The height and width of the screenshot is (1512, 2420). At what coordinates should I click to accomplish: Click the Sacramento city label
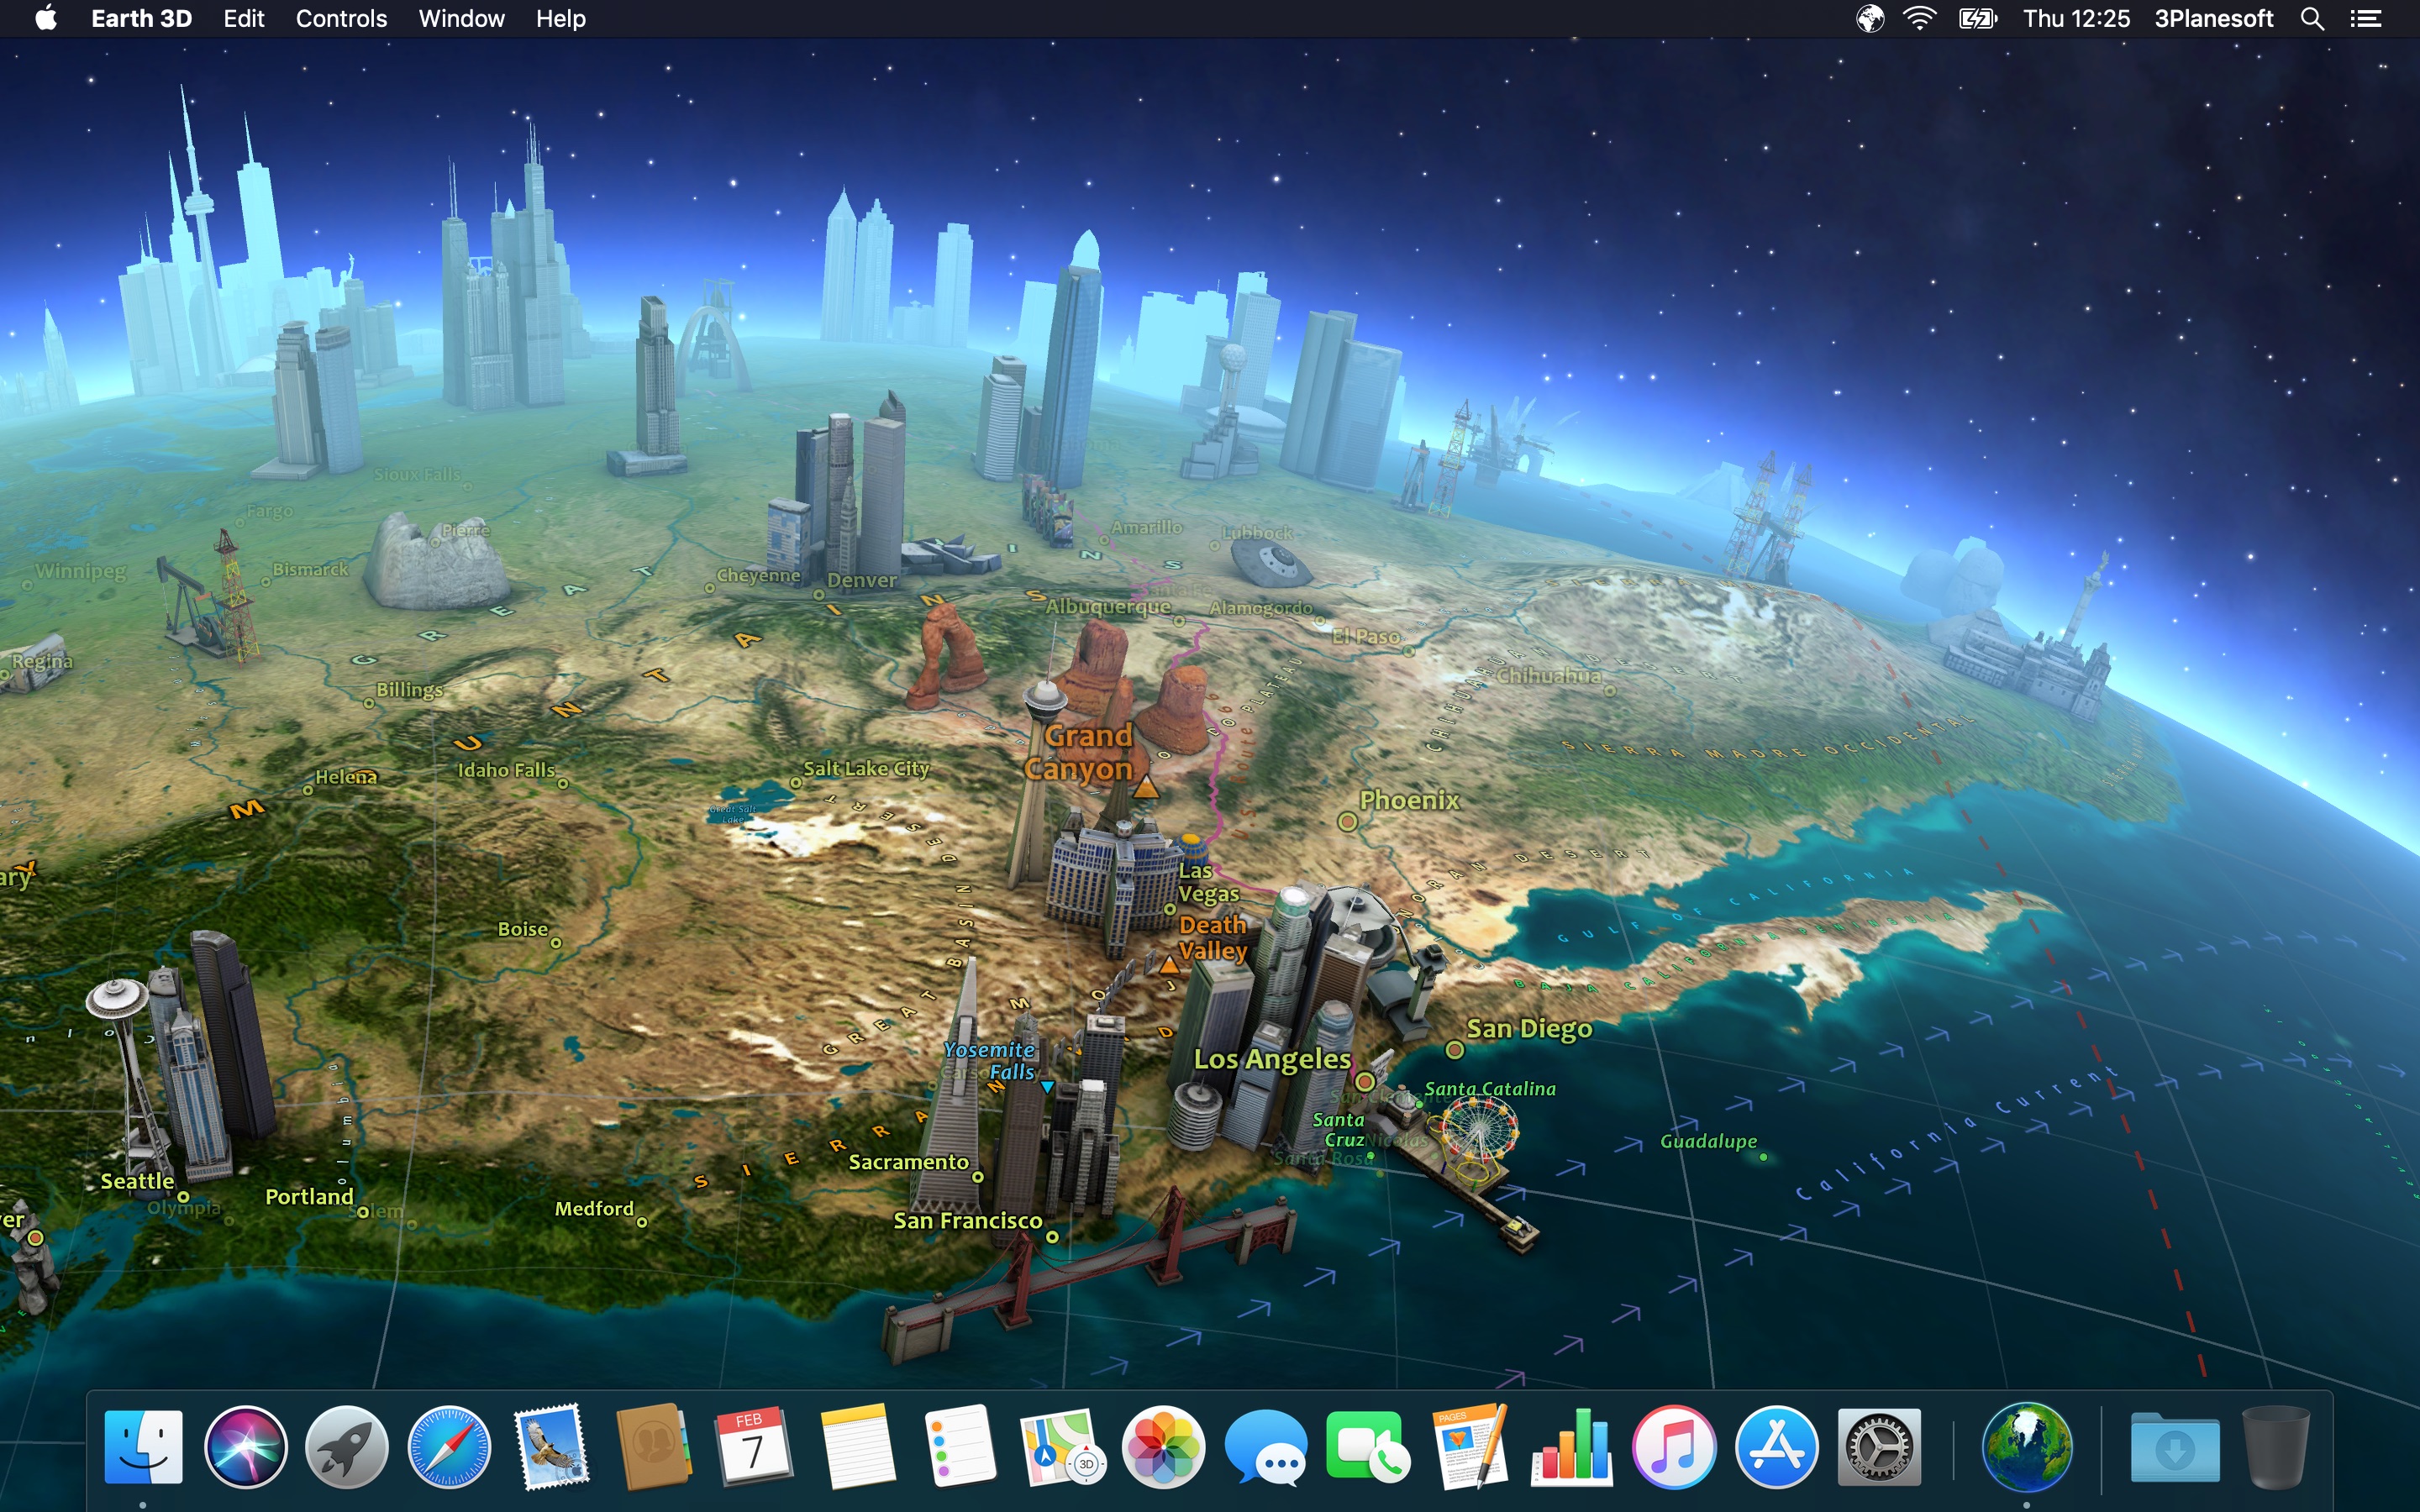pyautogui.click(x=908, y=1162)
